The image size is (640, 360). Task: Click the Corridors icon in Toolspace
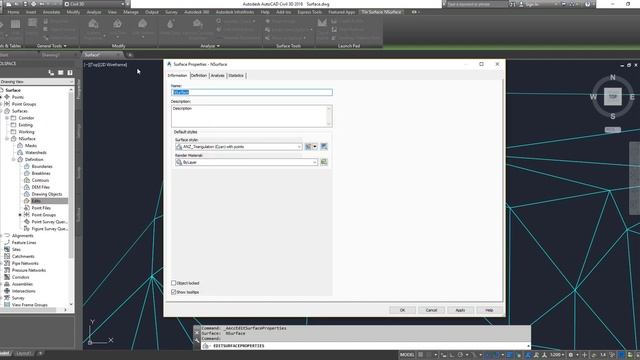point(7,277)
